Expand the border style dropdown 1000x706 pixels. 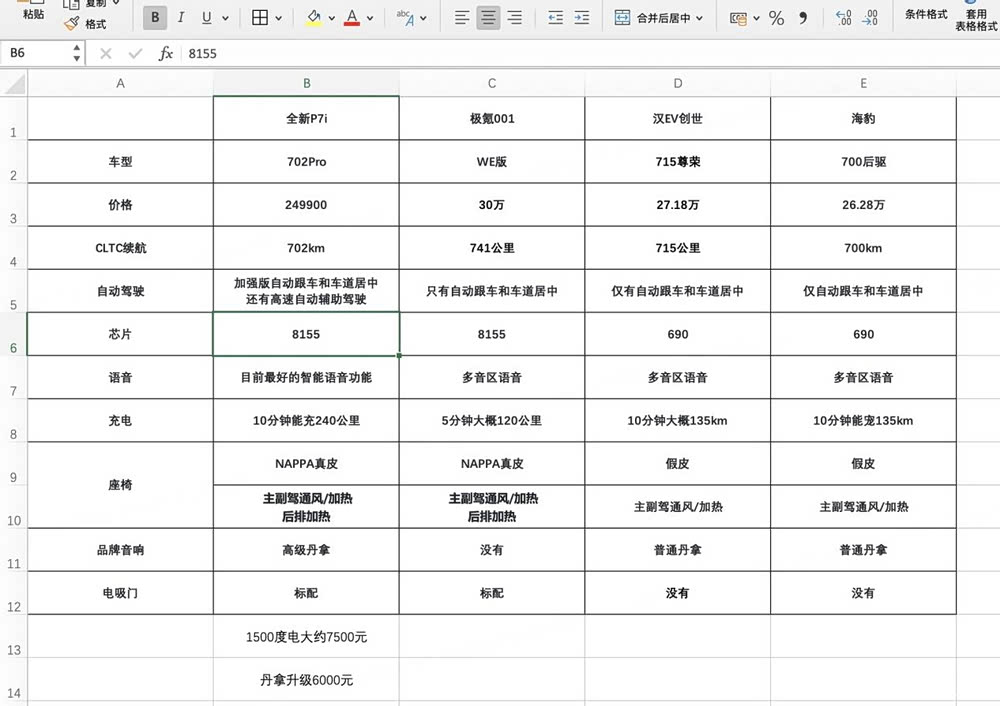[x=277, y=17]
